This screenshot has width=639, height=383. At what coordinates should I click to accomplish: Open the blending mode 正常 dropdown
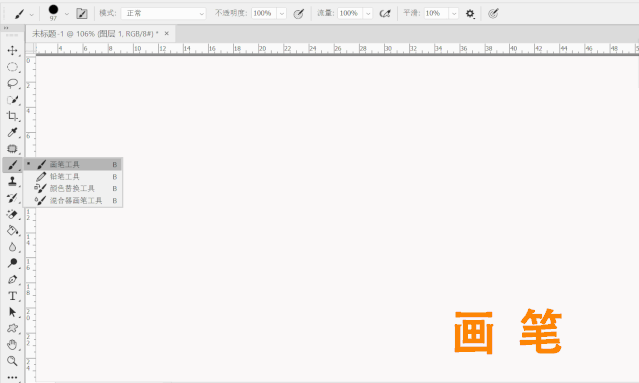click(x=163, y=13)
